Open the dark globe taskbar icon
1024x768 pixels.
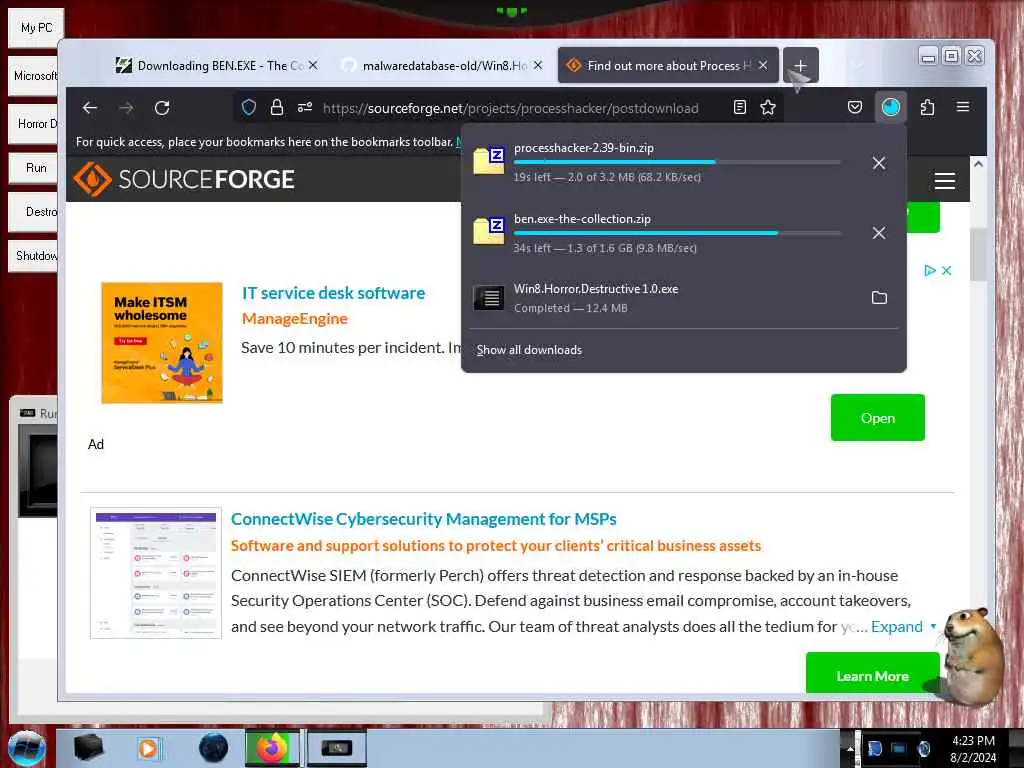(x=214, y=748)
